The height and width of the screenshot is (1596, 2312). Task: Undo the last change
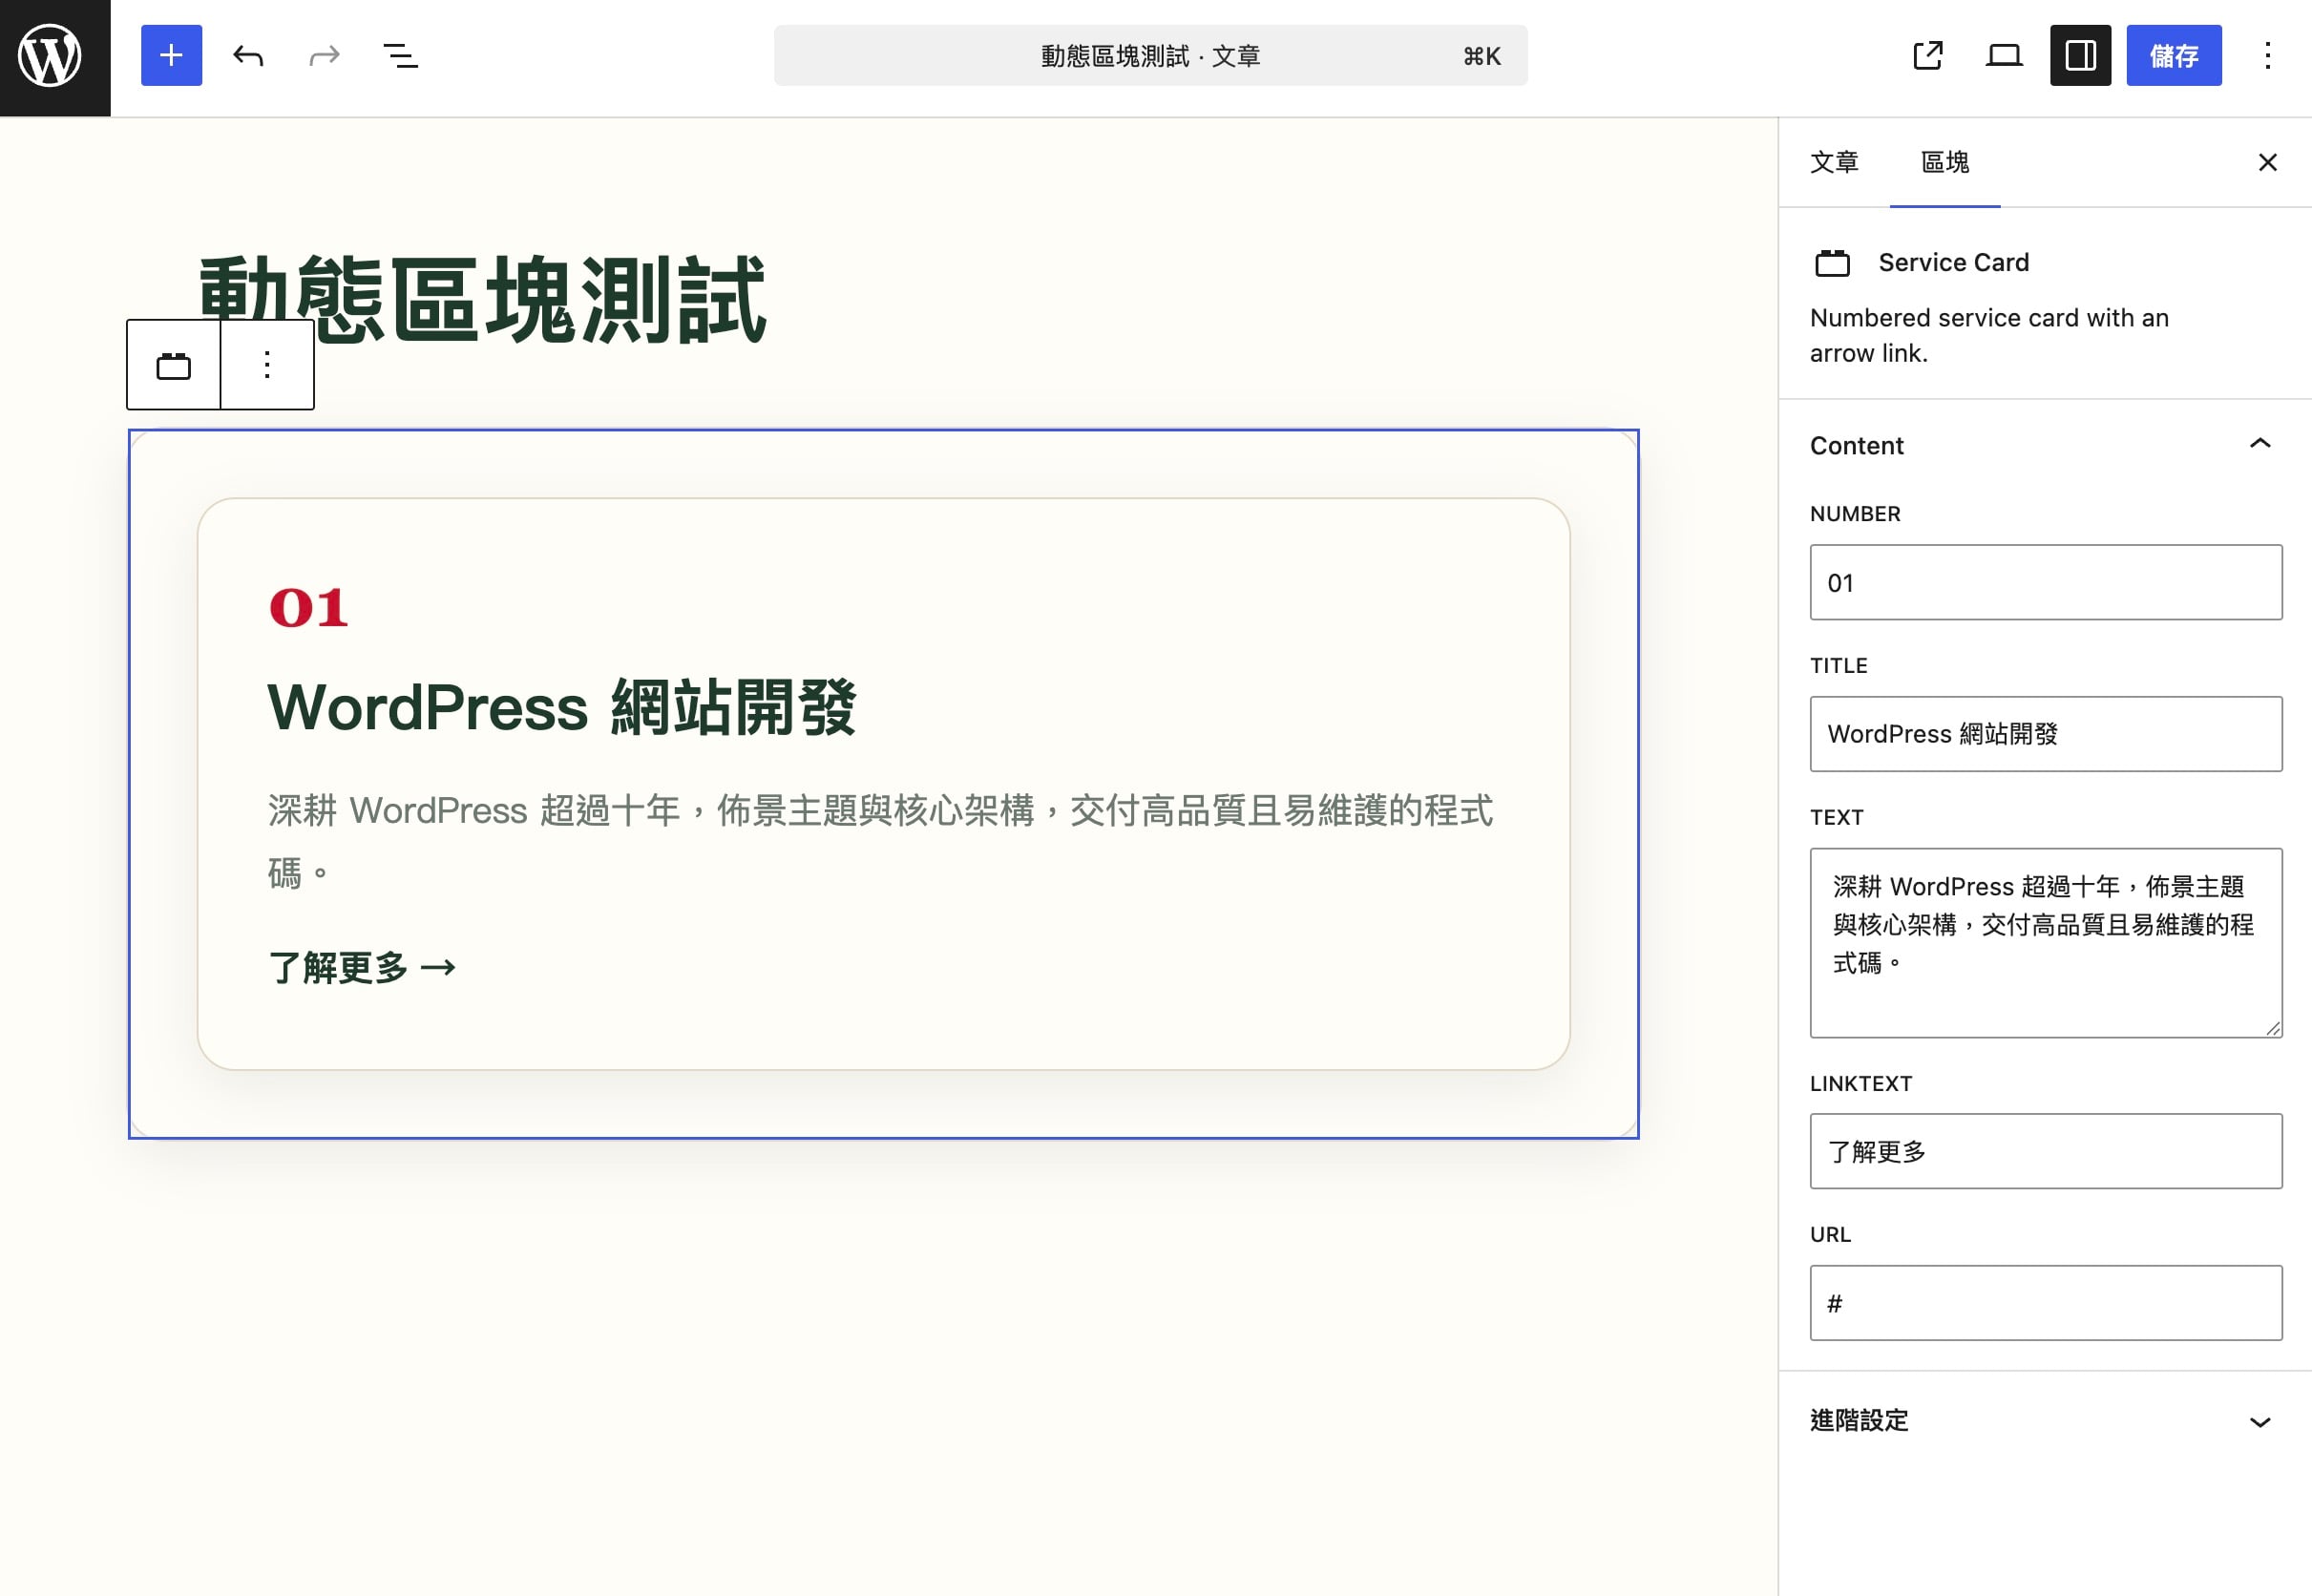point(248,55)
